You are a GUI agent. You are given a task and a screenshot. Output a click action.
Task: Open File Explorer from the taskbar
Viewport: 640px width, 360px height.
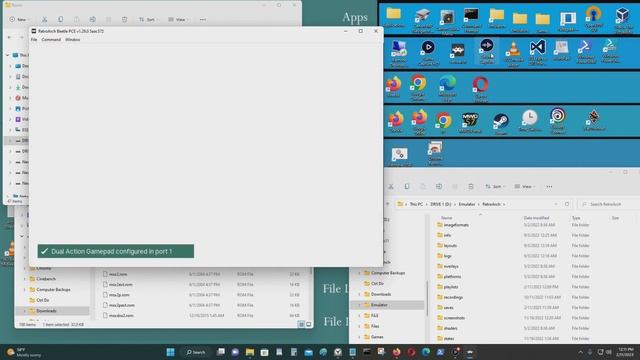[250, 352]
